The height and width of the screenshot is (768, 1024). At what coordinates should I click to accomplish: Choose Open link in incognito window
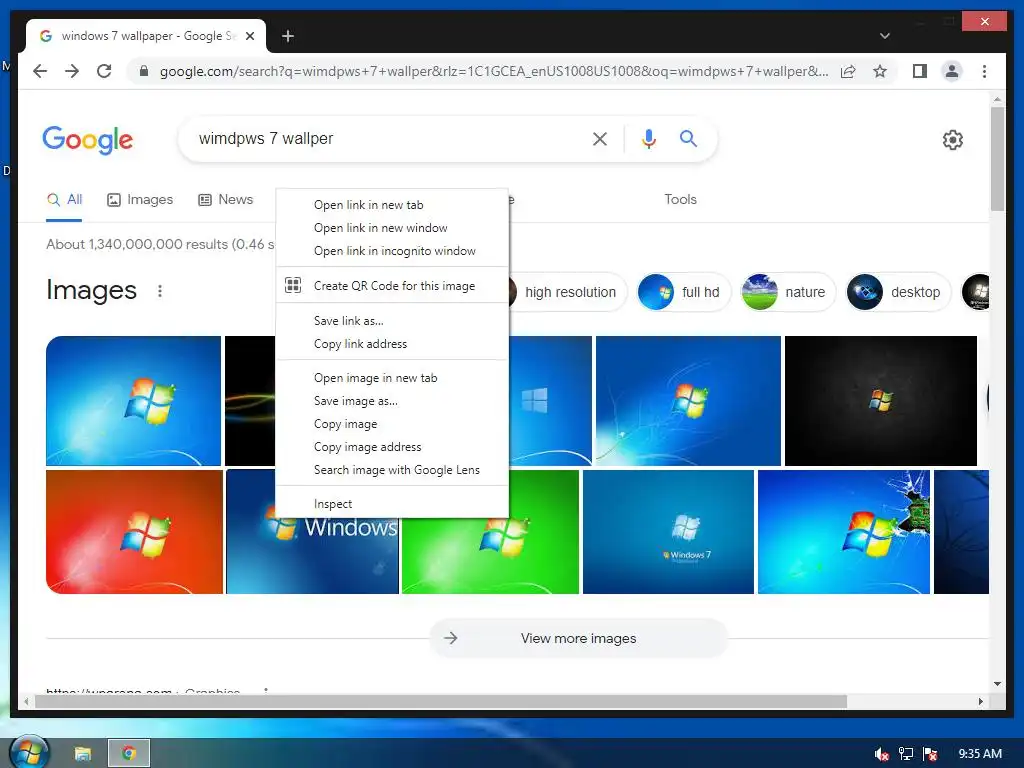[392, 251]
